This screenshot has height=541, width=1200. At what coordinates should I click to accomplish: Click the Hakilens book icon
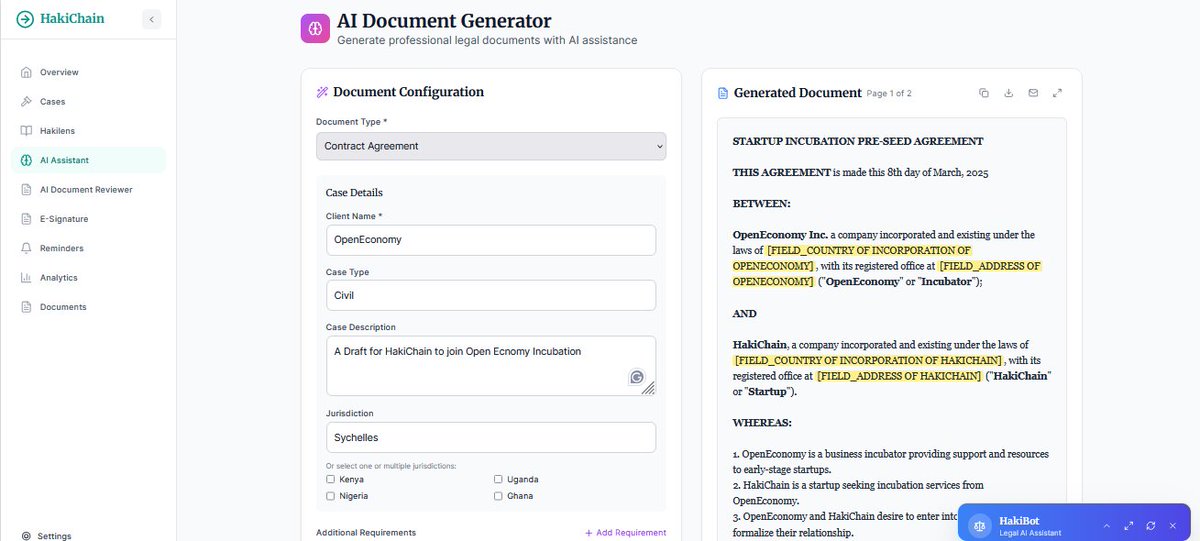26,131
